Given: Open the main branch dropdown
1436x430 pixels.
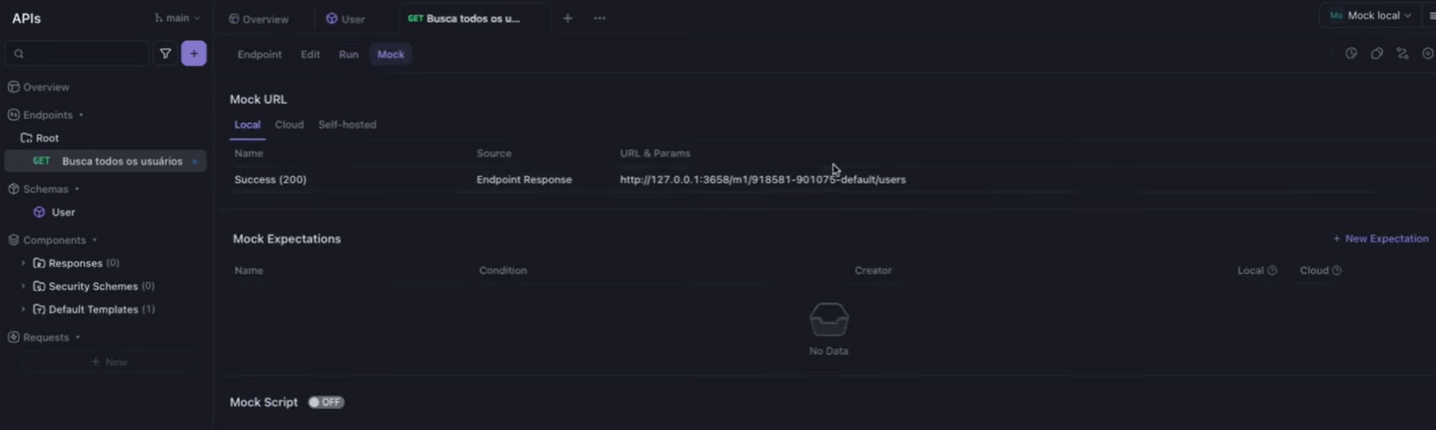Looking at the screenshot, I should [177, 18].
